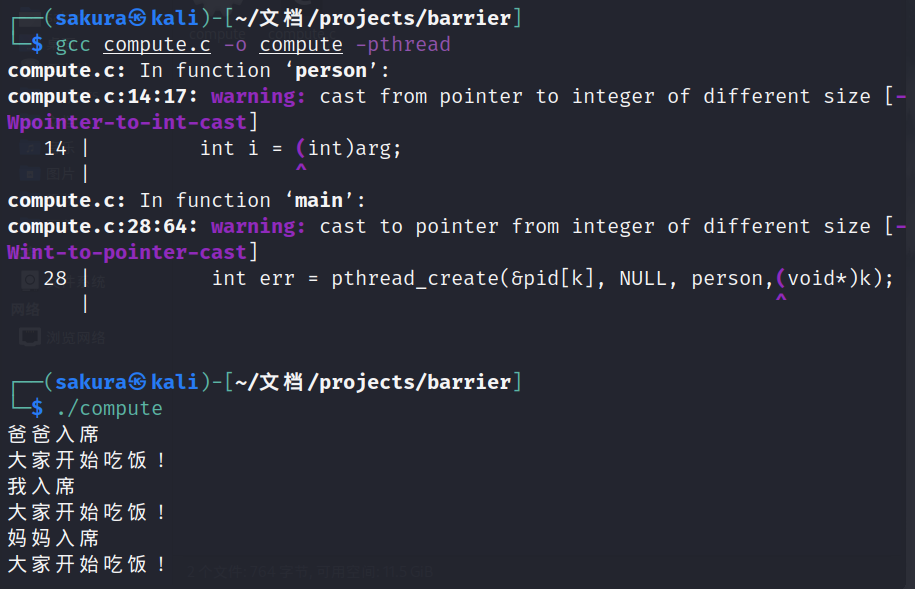915x589 pixels.
Task: Click the Browse Network (浏览网络) icon
Action: (x=31, y=337)
